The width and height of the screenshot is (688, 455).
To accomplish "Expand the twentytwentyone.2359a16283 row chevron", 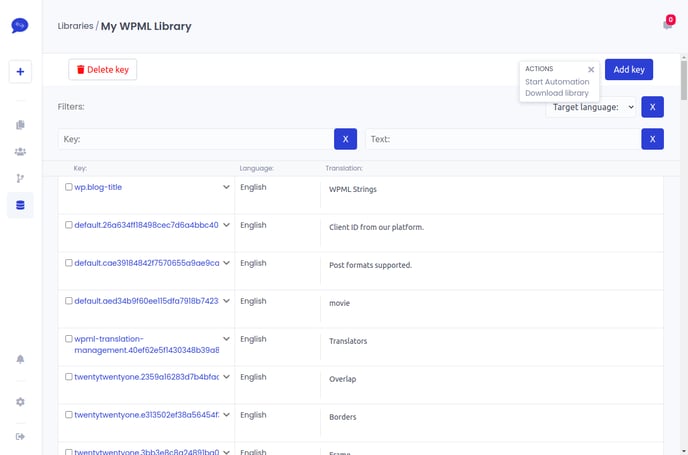I will pos(226,376).
